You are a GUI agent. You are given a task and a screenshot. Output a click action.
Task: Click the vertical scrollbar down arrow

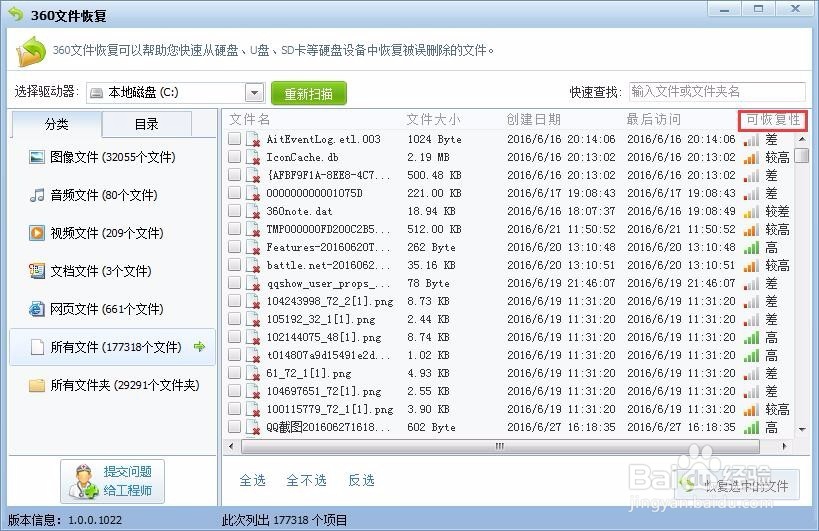[802, 429]
